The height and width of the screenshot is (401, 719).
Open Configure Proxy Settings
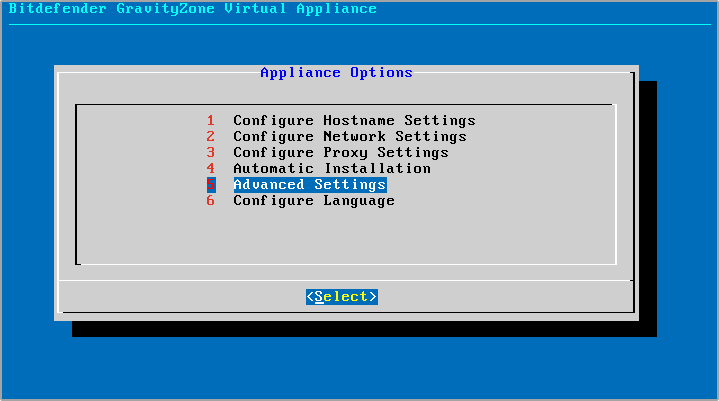[x=327, y=153]
